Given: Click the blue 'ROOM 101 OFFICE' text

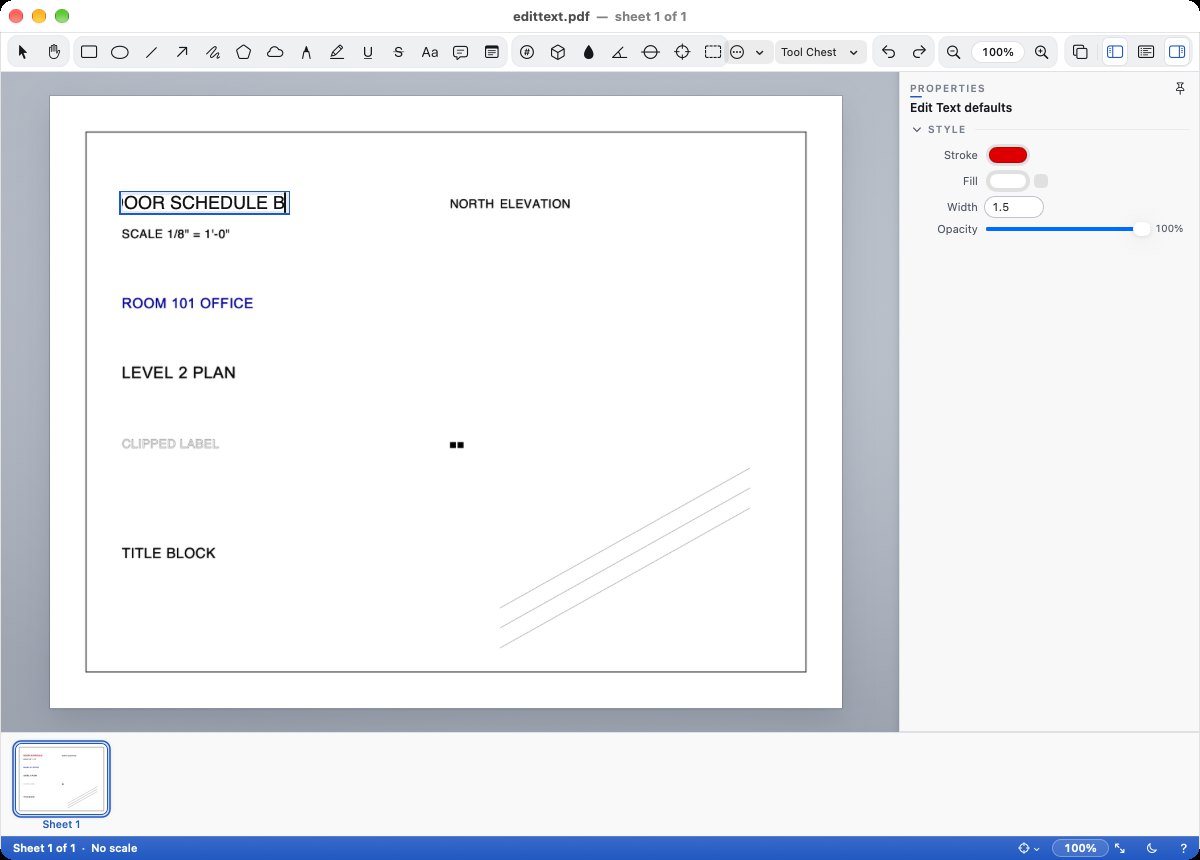Looking at the screenshot, I should pos(187,303).
